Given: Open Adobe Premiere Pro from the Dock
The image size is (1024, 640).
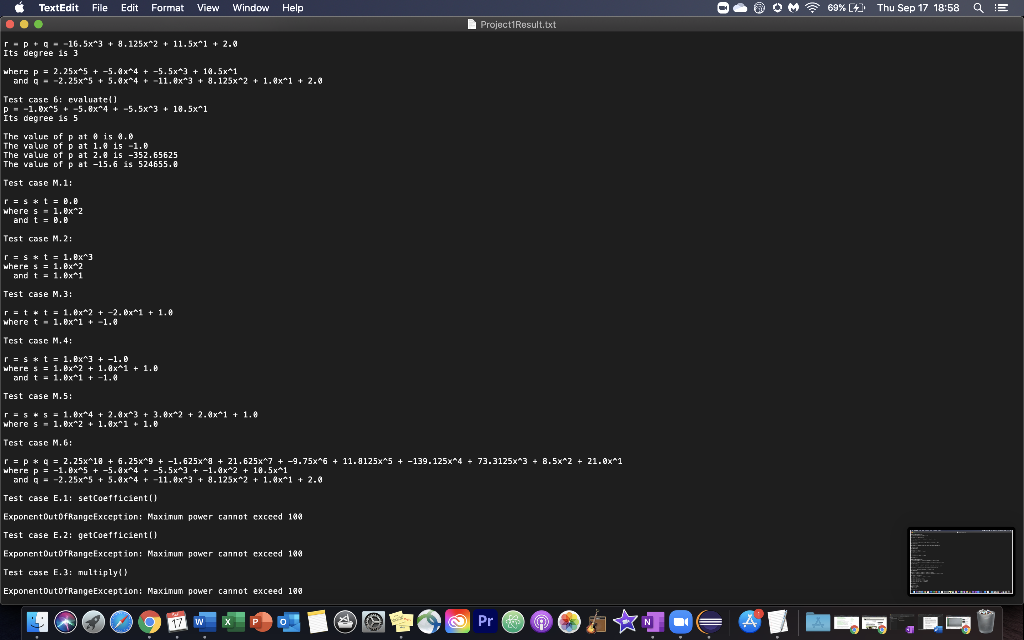Looking at the screenshot, I should pyautogui.click(x=485, y=621).
